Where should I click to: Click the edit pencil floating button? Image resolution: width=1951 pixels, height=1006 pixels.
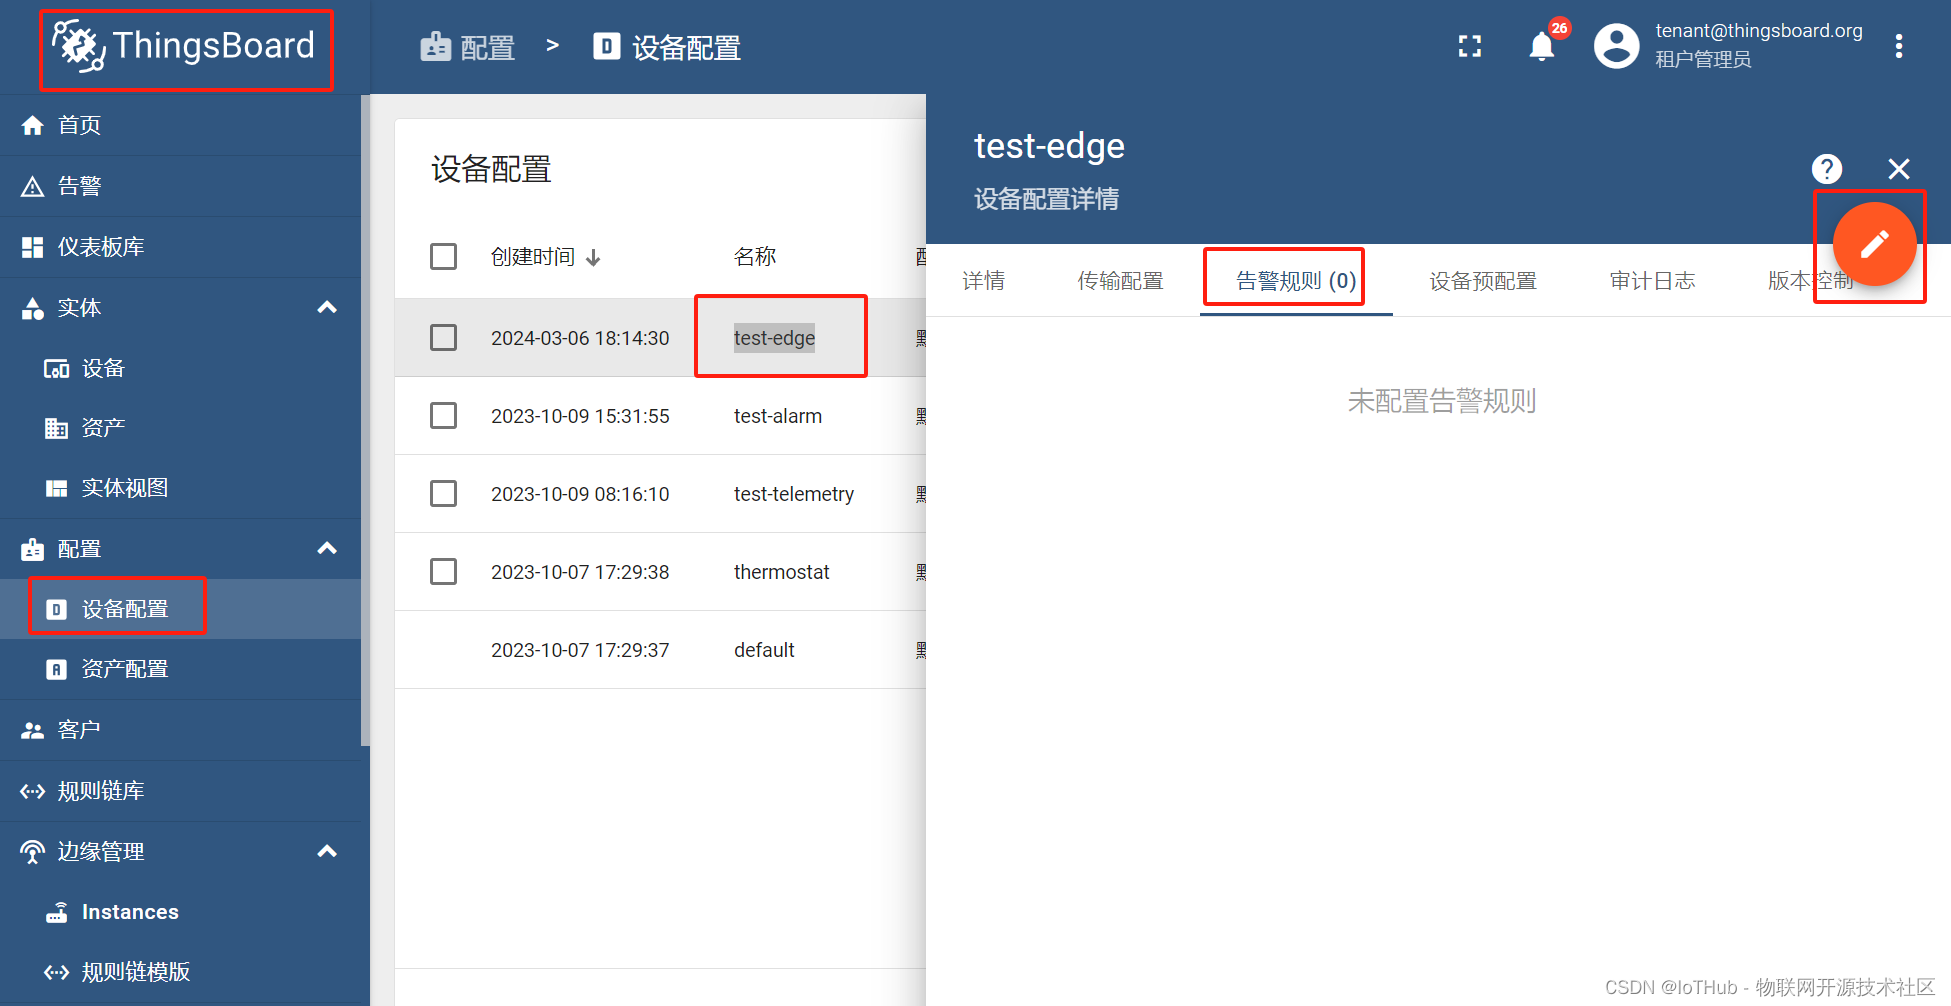[1874, 243]
